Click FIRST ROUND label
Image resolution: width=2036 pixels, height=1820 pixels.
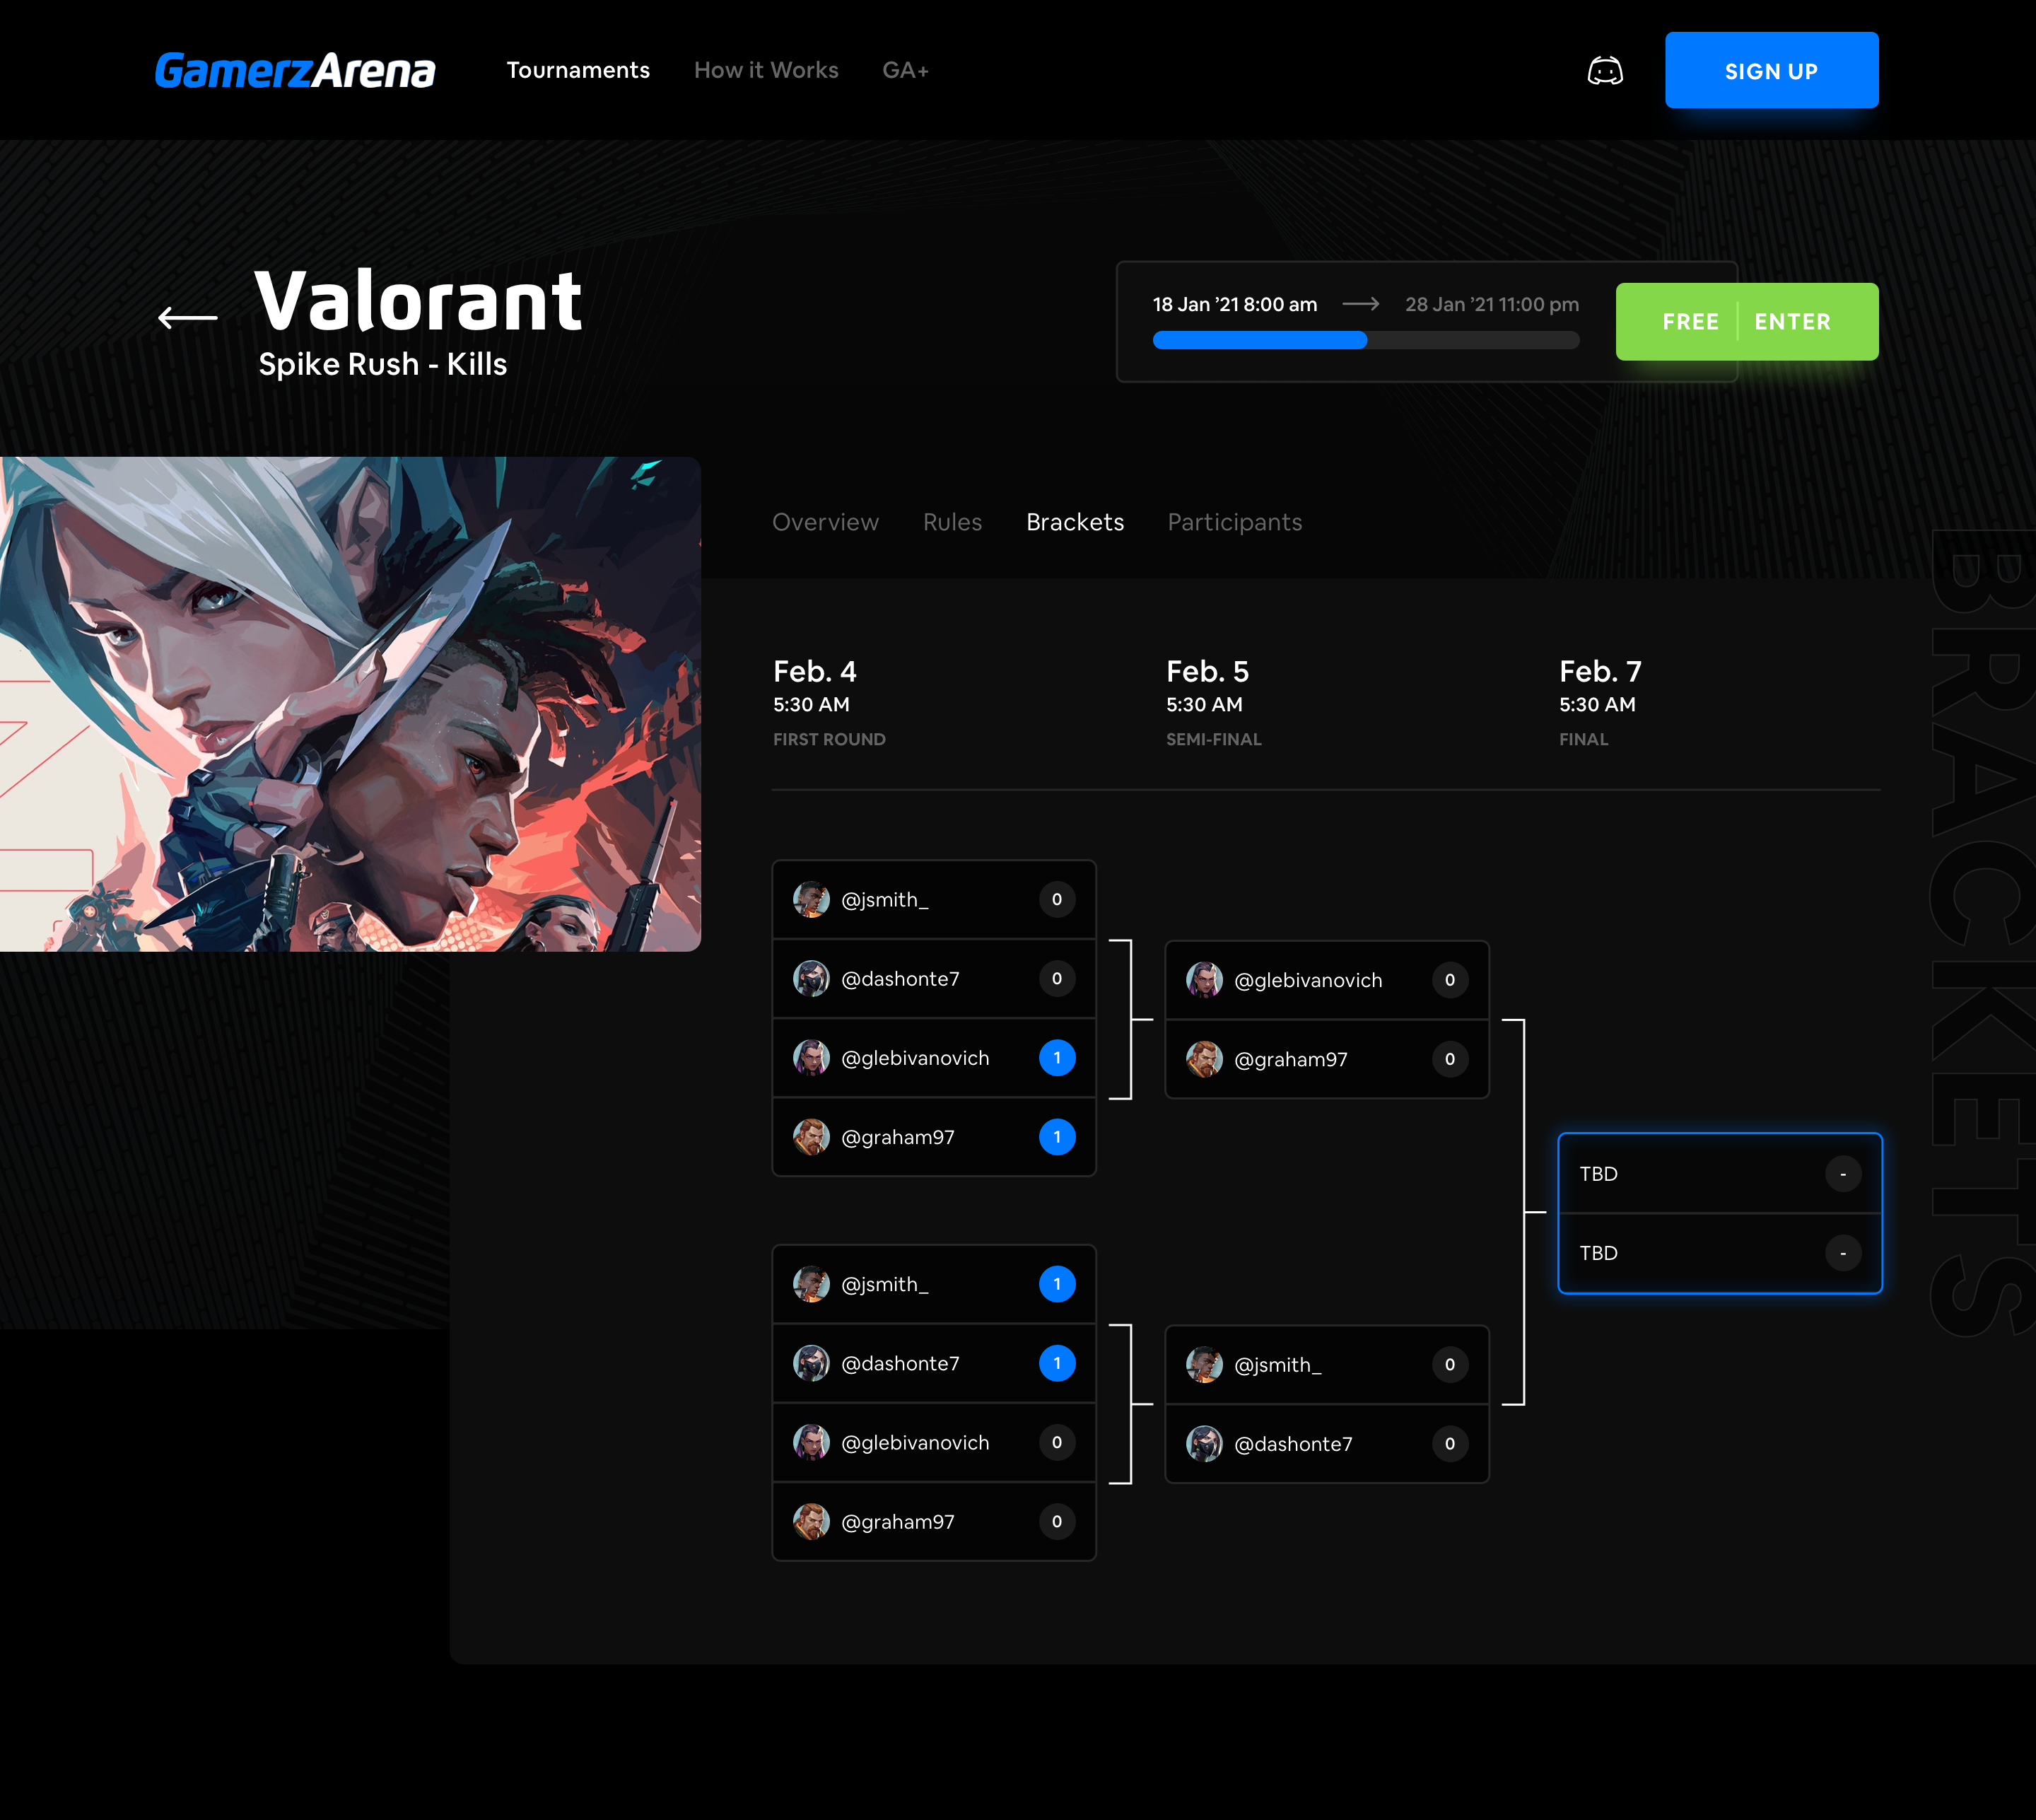(829, 739)
